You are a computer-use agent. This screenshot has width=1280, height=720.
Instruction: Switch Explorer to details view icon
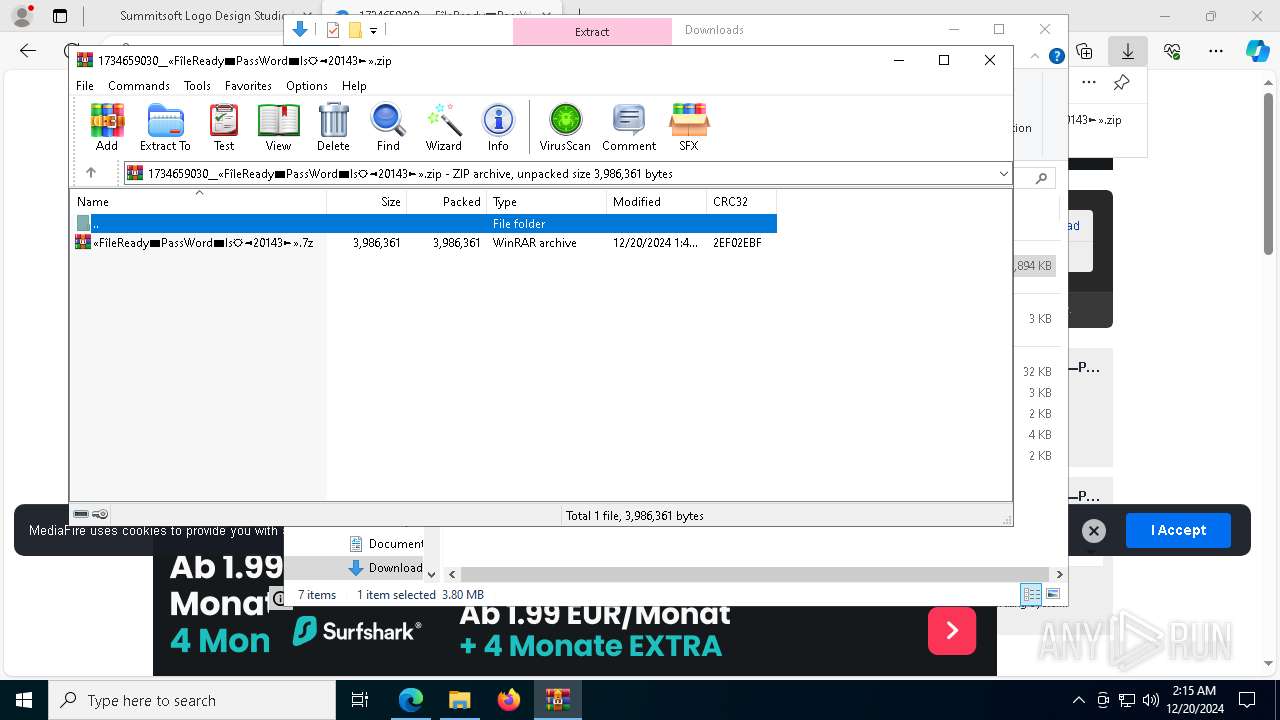coord(1031,594)
